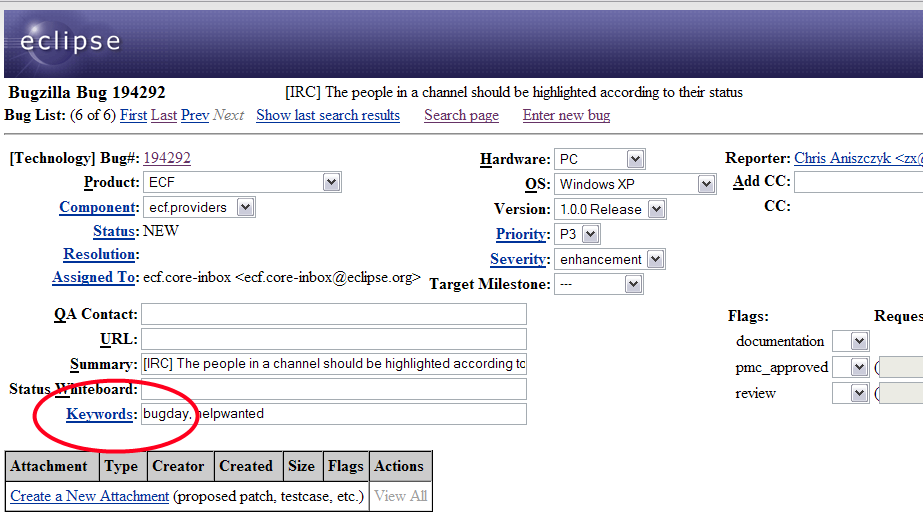Click the Keywords field with bugday
Image resolution: width=923 pixels, height=513 pixels.
coord(334,414)
